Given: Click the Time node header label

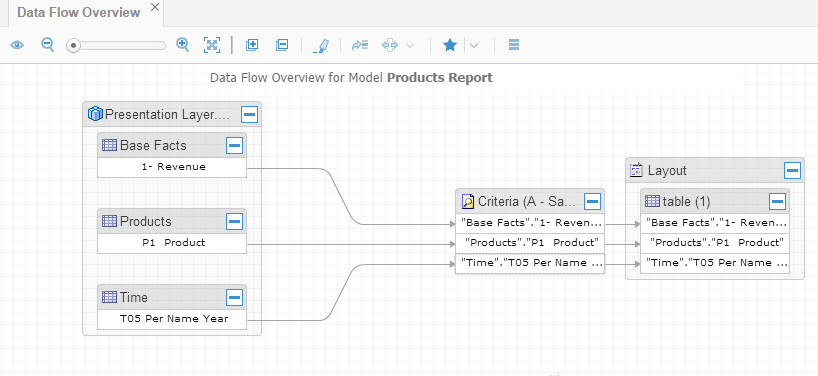Looking at the screenshot, I should click(x=134, y=298).
